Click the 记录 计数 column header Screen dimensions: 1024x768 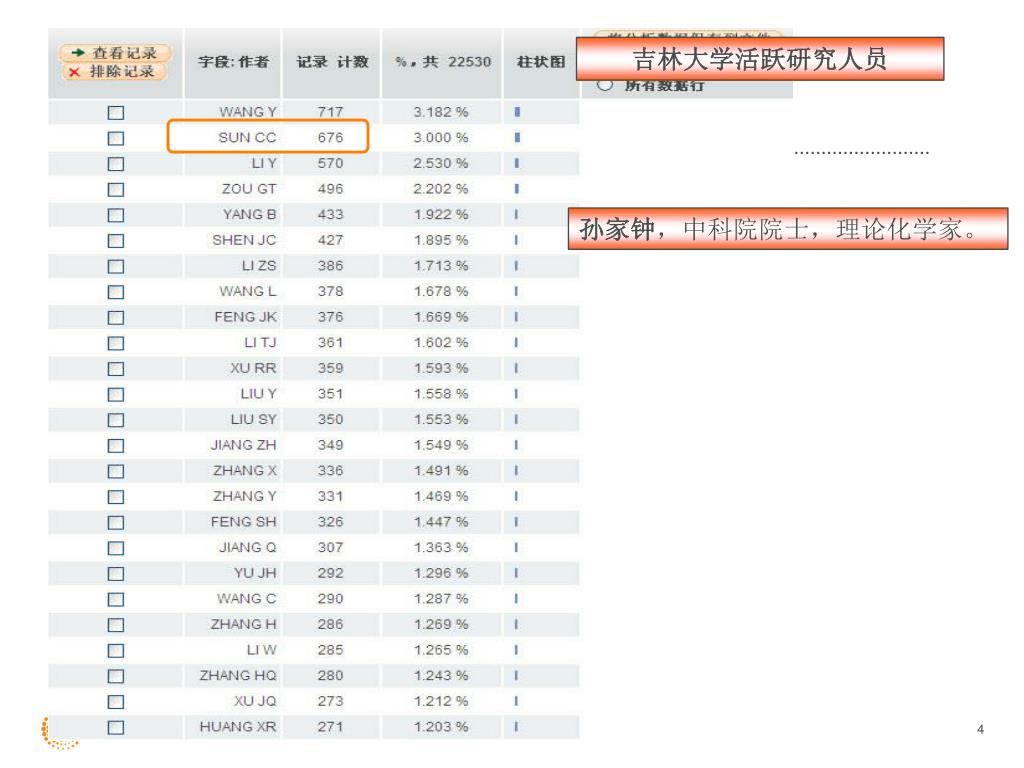(332, 62)
